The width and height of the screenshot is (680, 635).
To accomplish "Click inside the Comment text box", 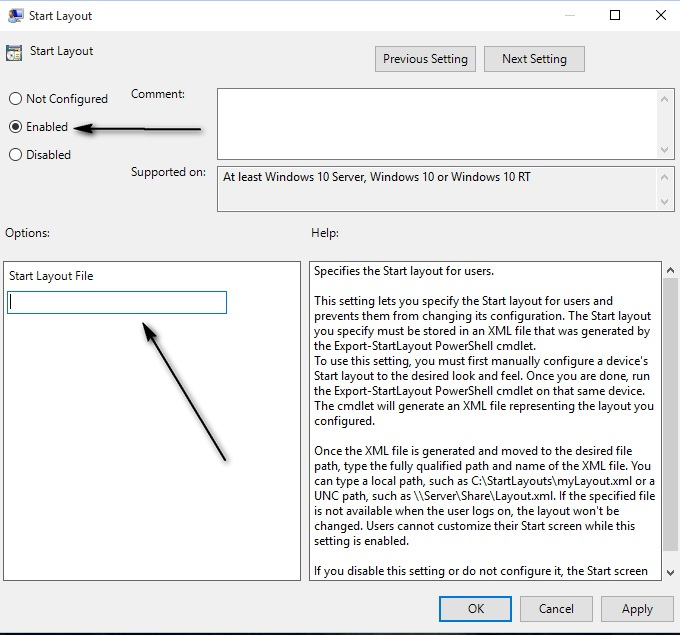I will [437, 124].
